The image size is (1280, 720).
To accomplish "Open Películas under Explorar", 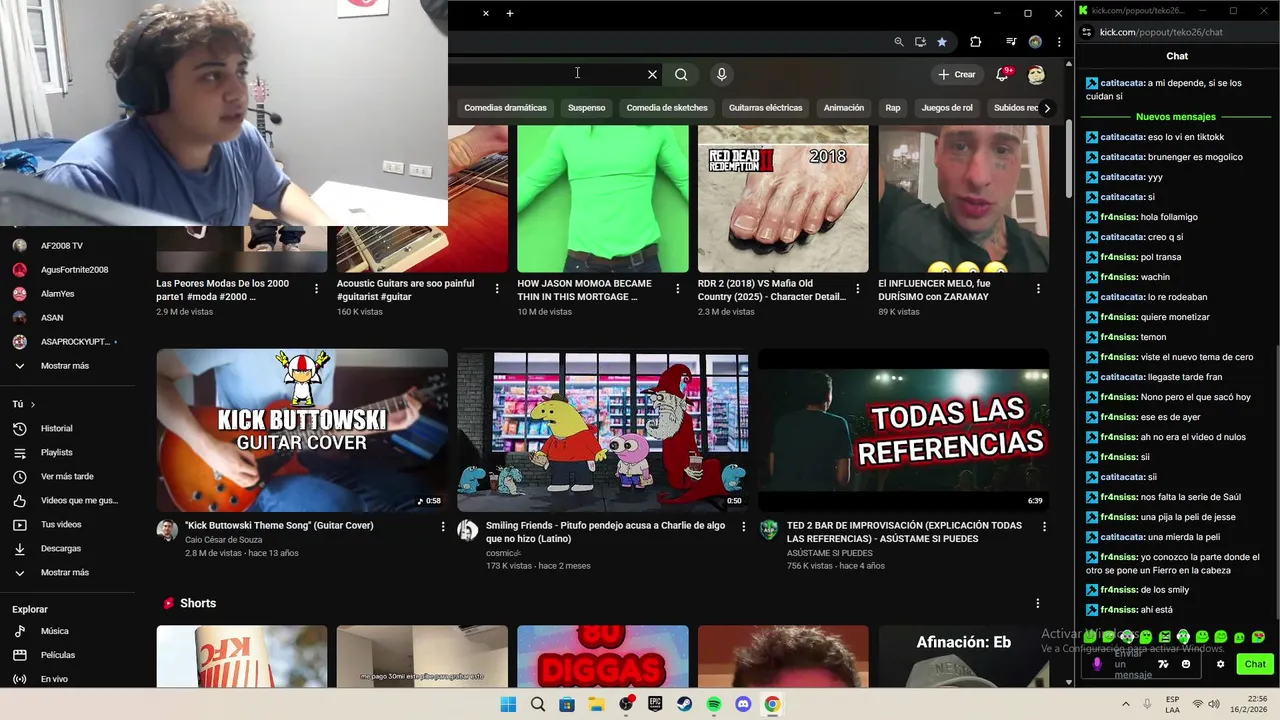I will pyautogui.click(x=58, y=655).
